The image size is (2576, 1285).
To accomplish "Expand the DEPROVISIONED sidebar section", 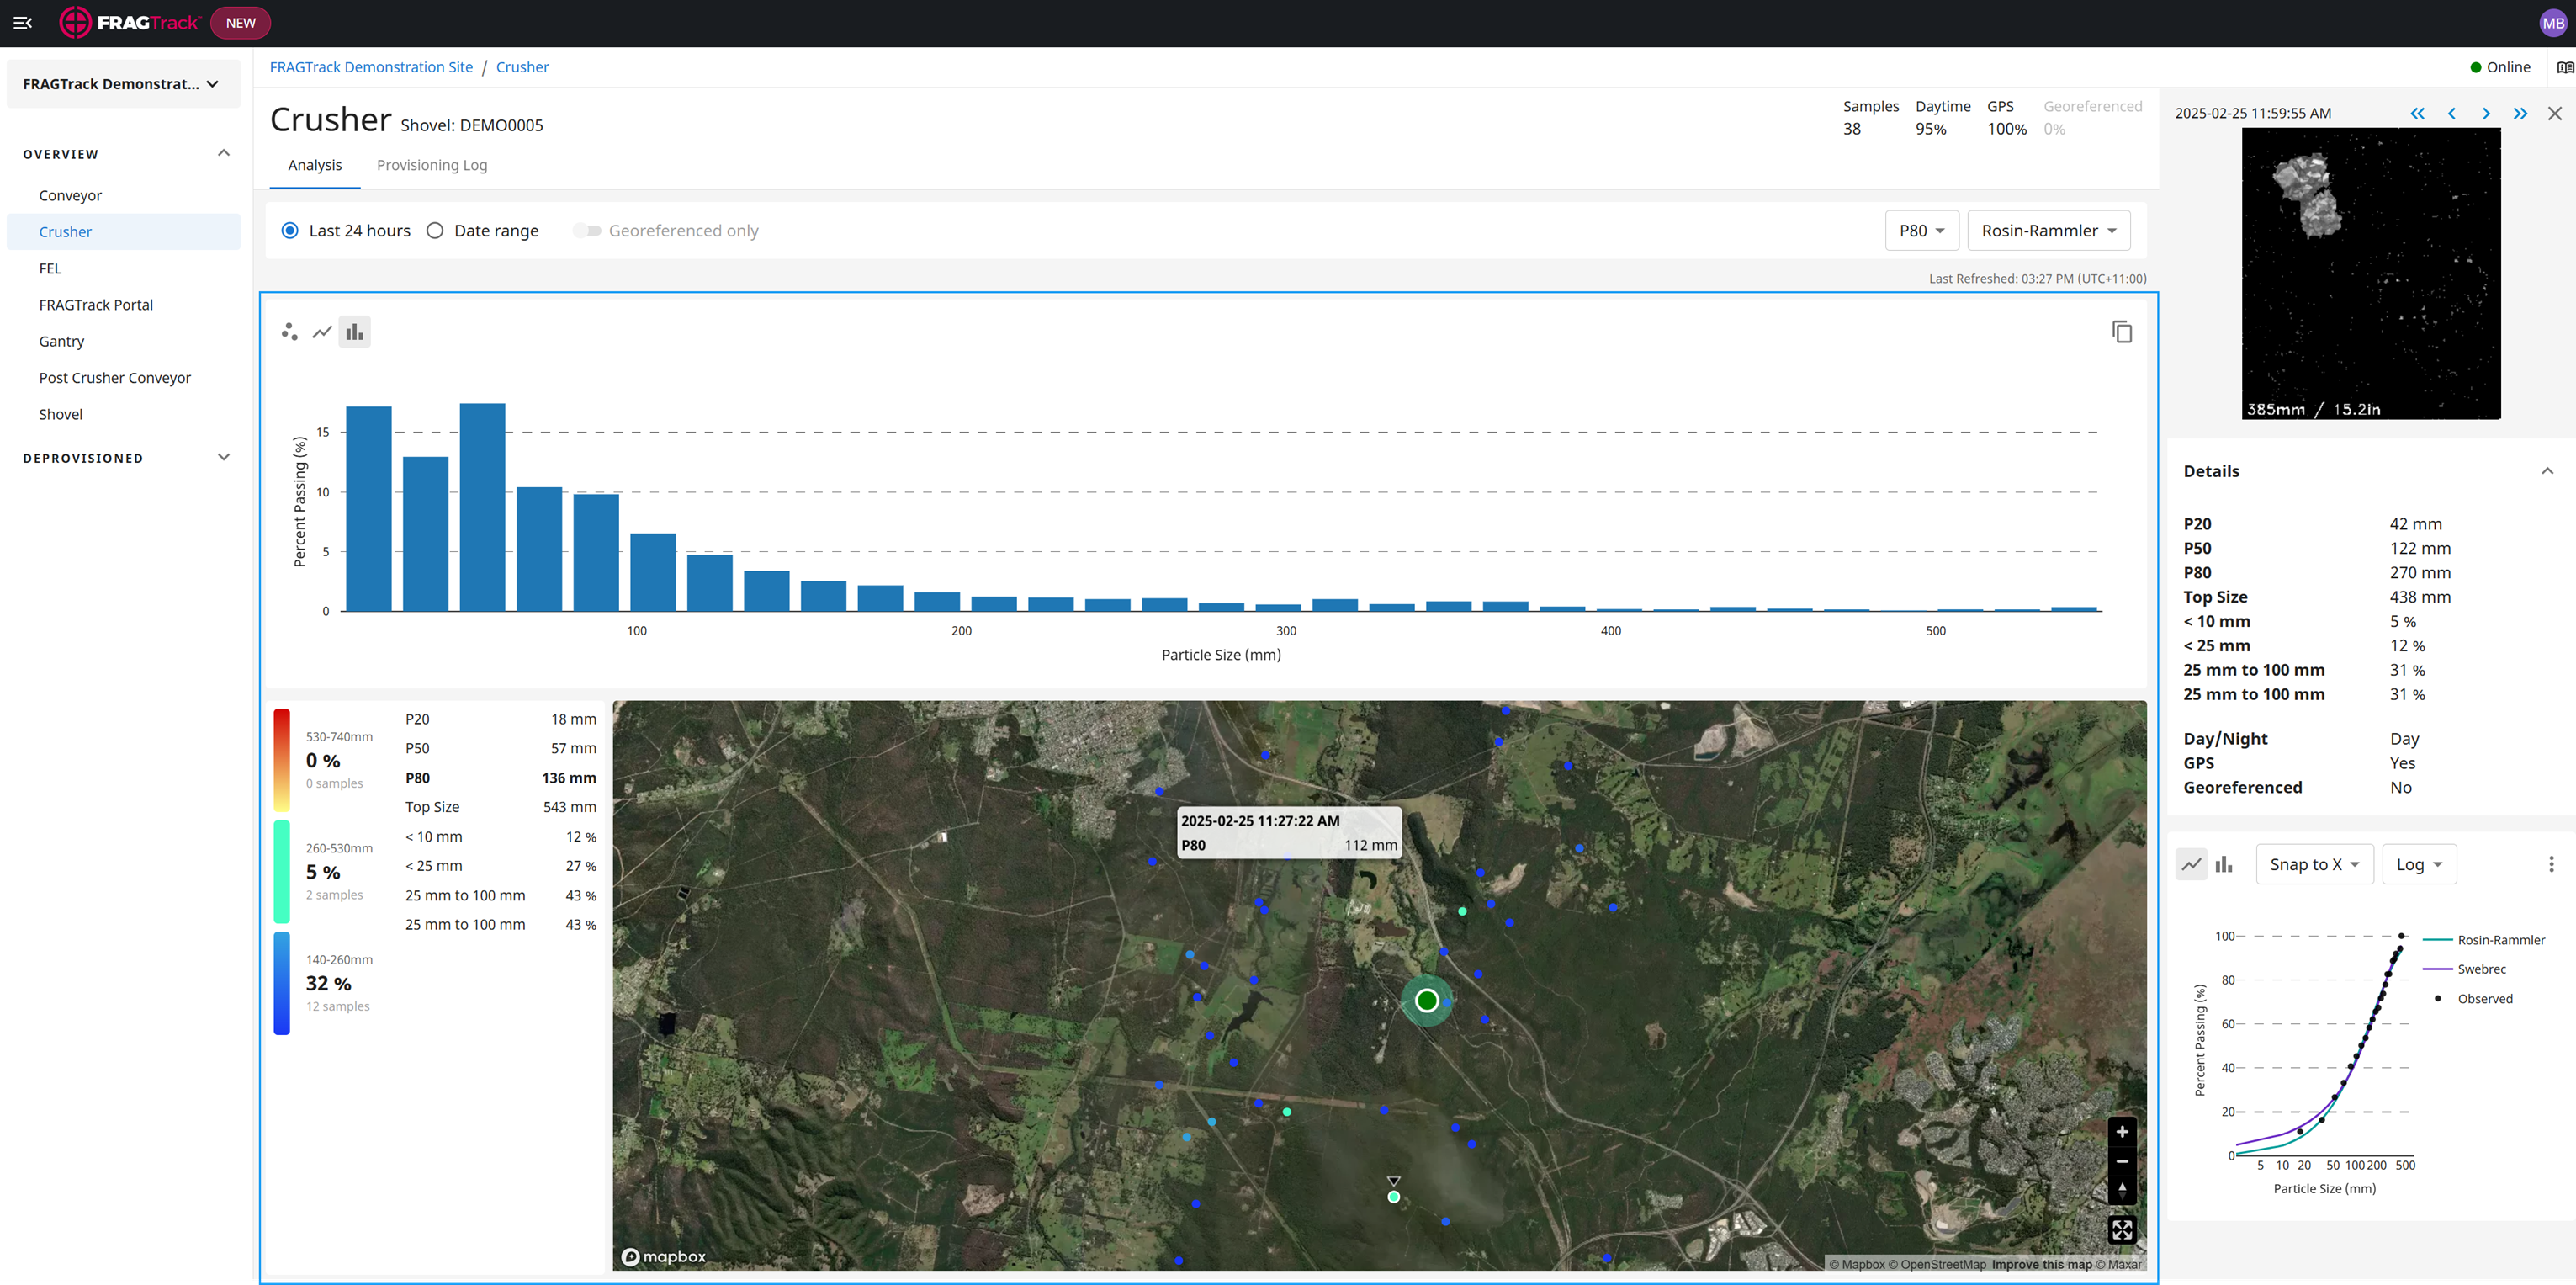I will point(223,457).
